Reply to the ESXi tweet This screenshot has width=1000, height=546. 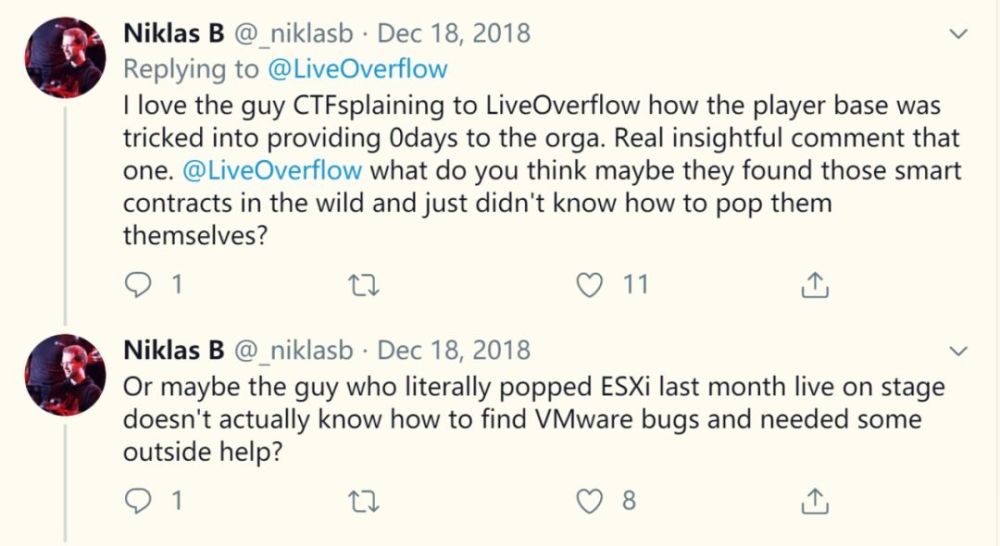[x=137, y=500]
